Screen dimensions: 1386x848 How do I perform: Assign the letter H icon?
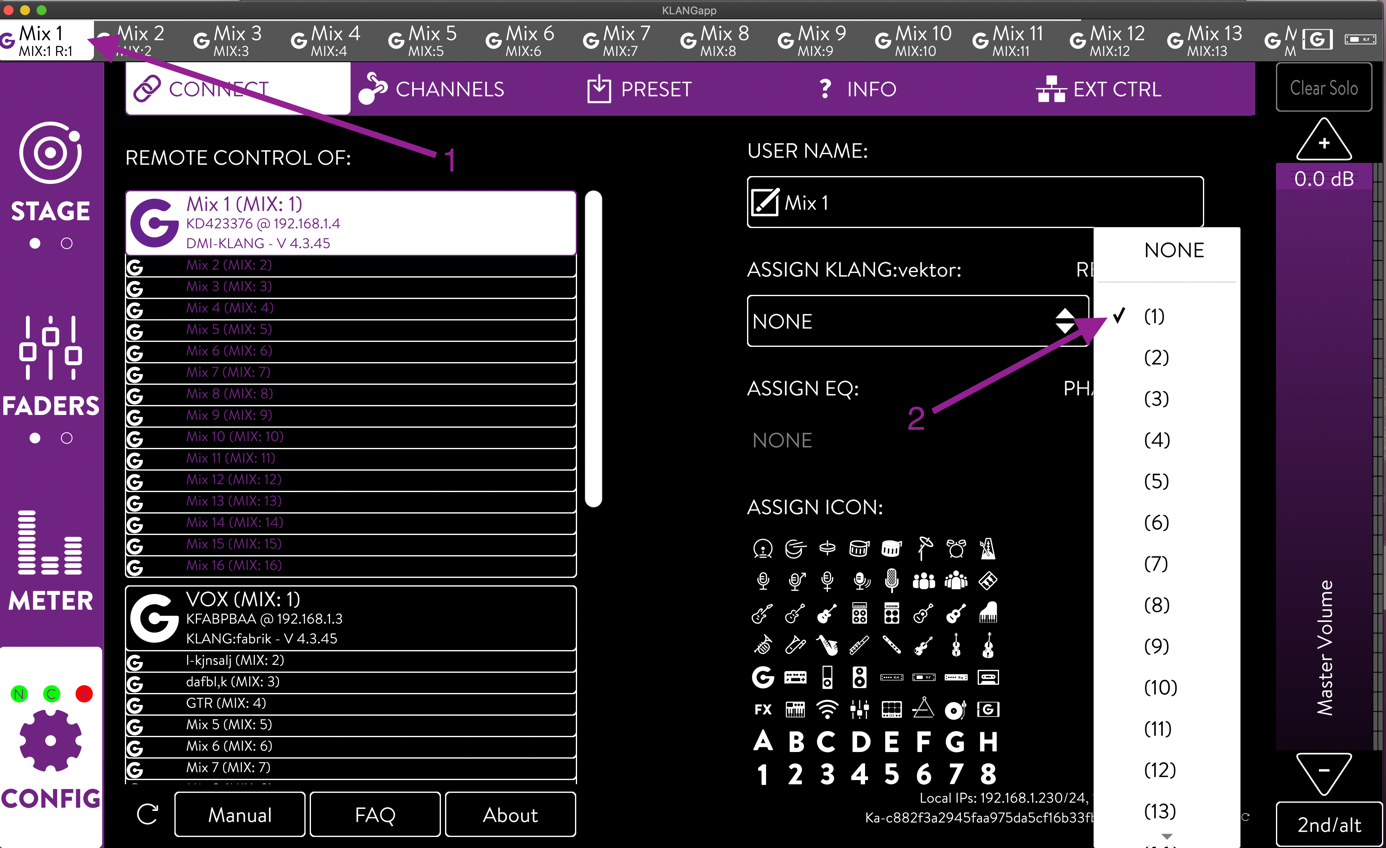pyautogui.click(x=988, y=742)
